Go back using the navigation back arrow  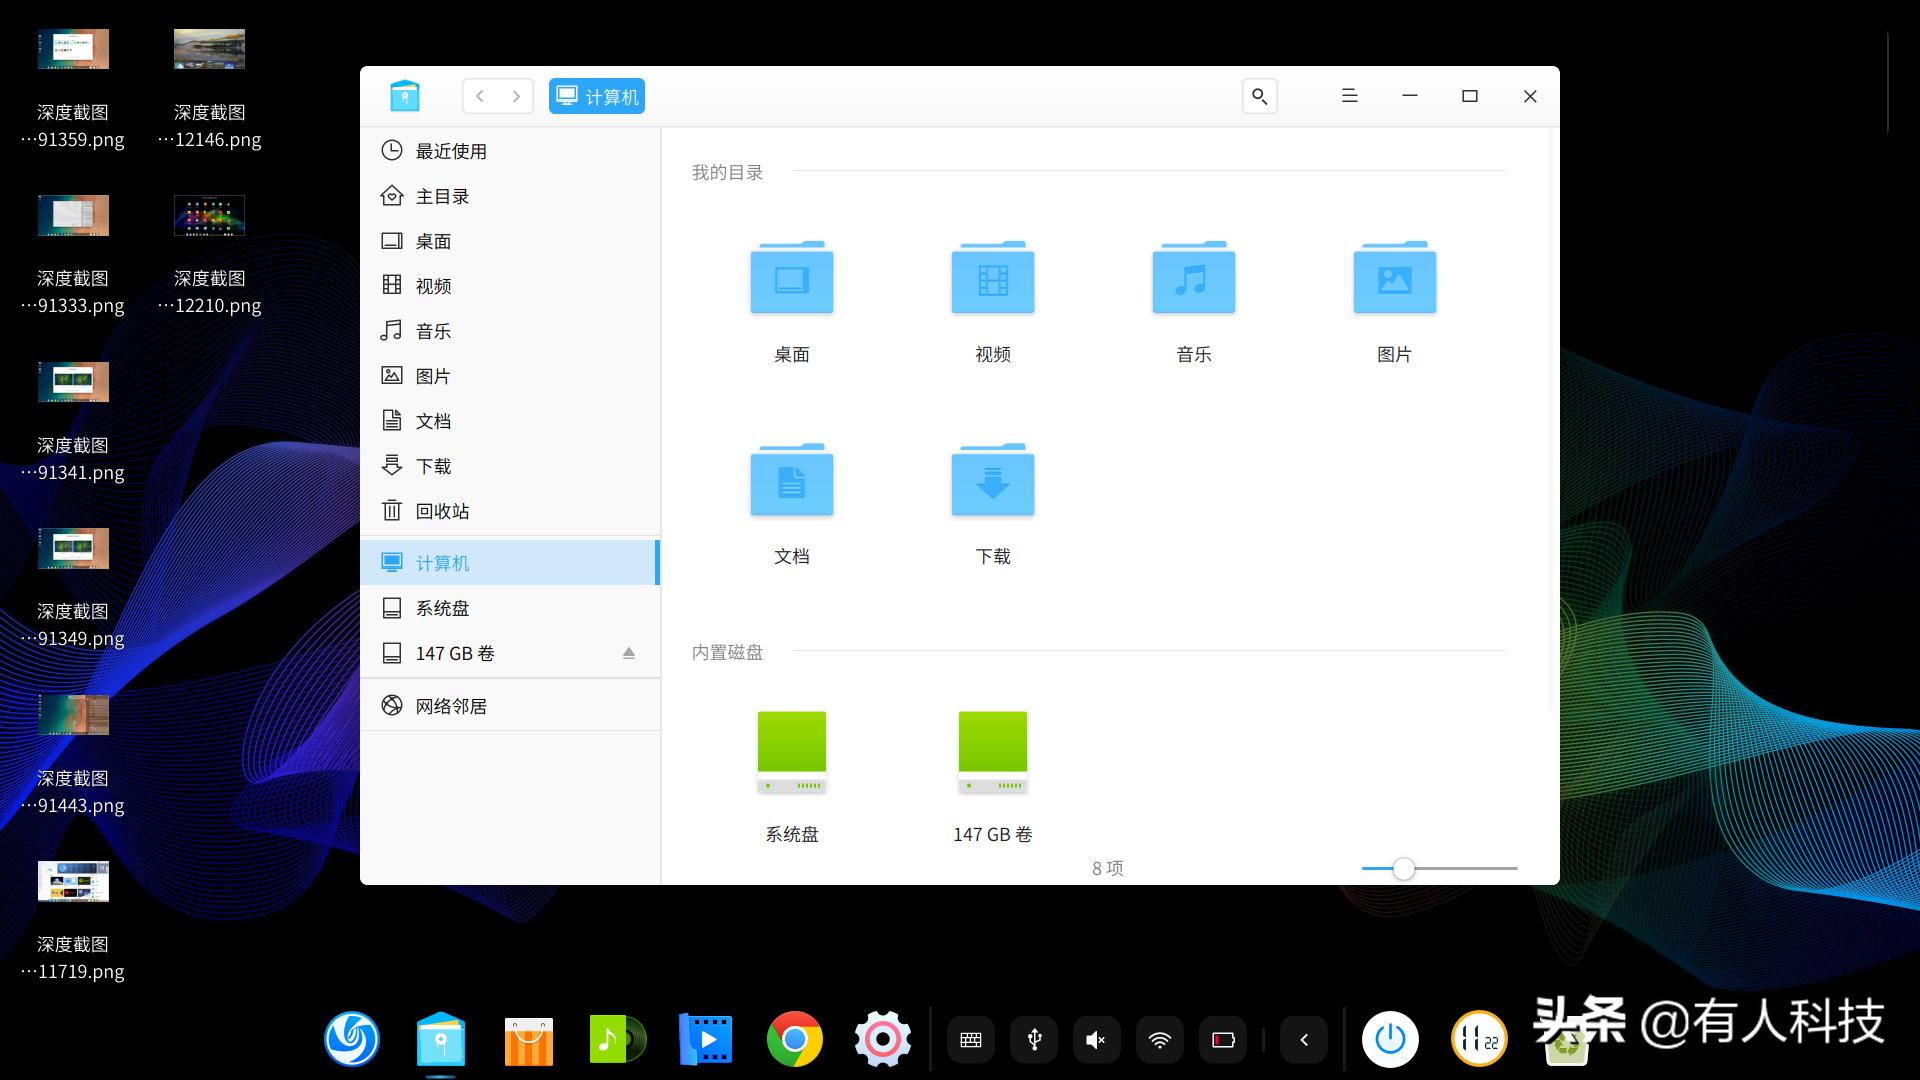tap(481, 96)
